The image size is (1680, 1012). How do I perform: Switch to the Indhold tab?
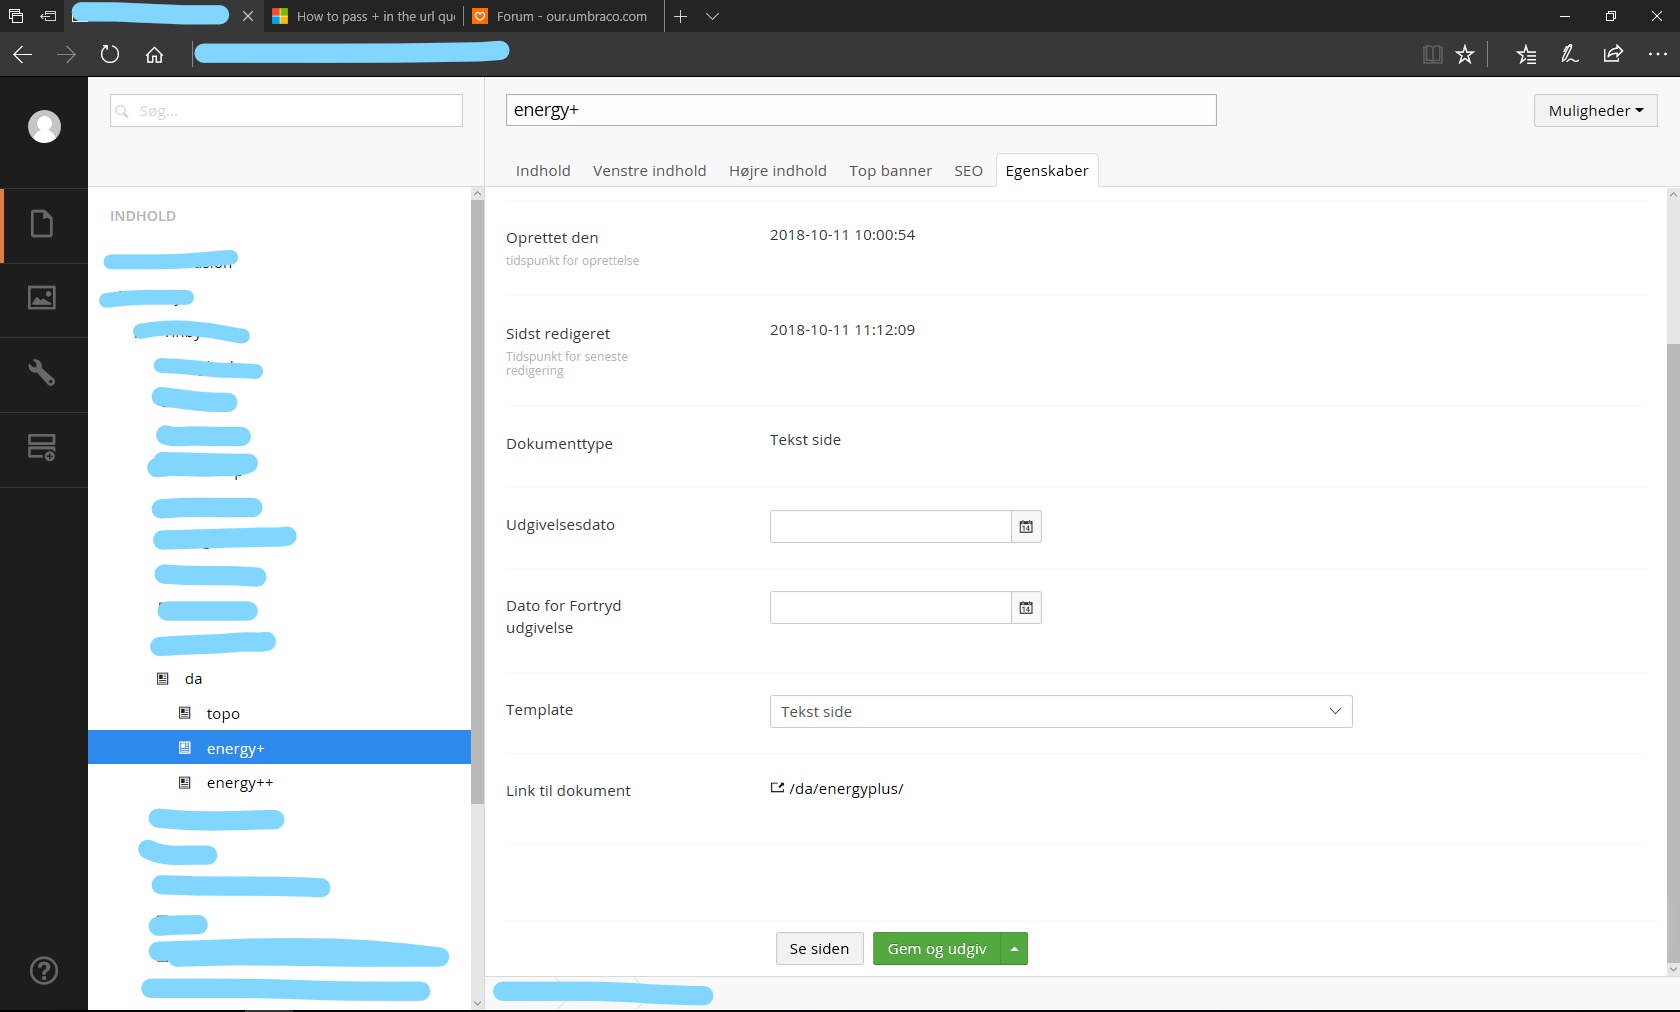coord(543,171)
